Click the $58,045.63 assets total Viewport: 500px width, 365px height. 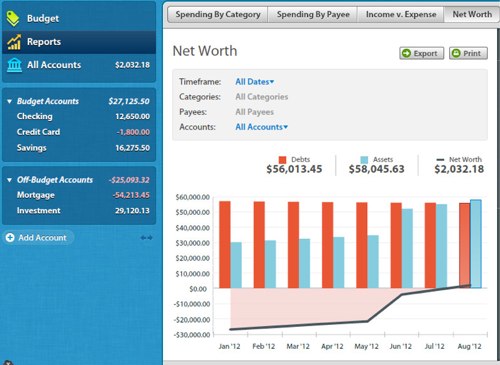click(x=376, y=169)
